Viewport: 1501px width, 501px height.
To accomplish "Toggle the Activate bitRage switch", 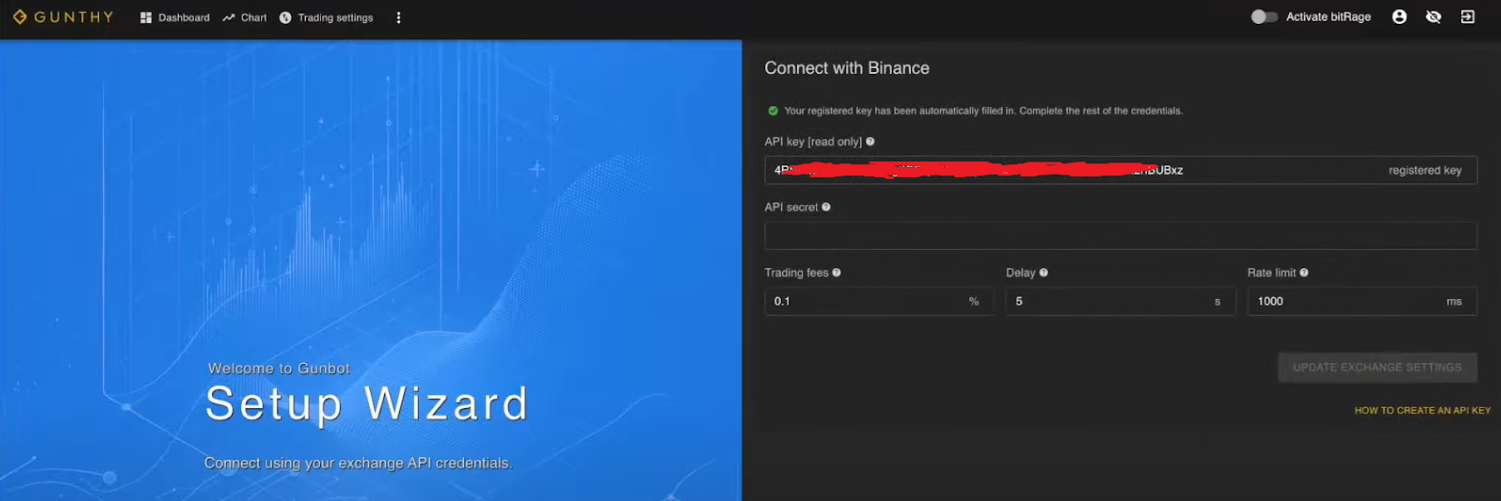I will 1264,17.
